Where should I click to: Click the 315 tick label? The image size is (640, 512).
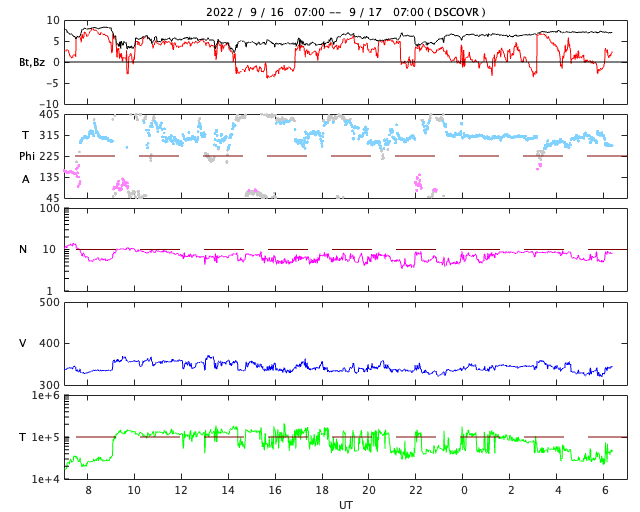[49, 135]
